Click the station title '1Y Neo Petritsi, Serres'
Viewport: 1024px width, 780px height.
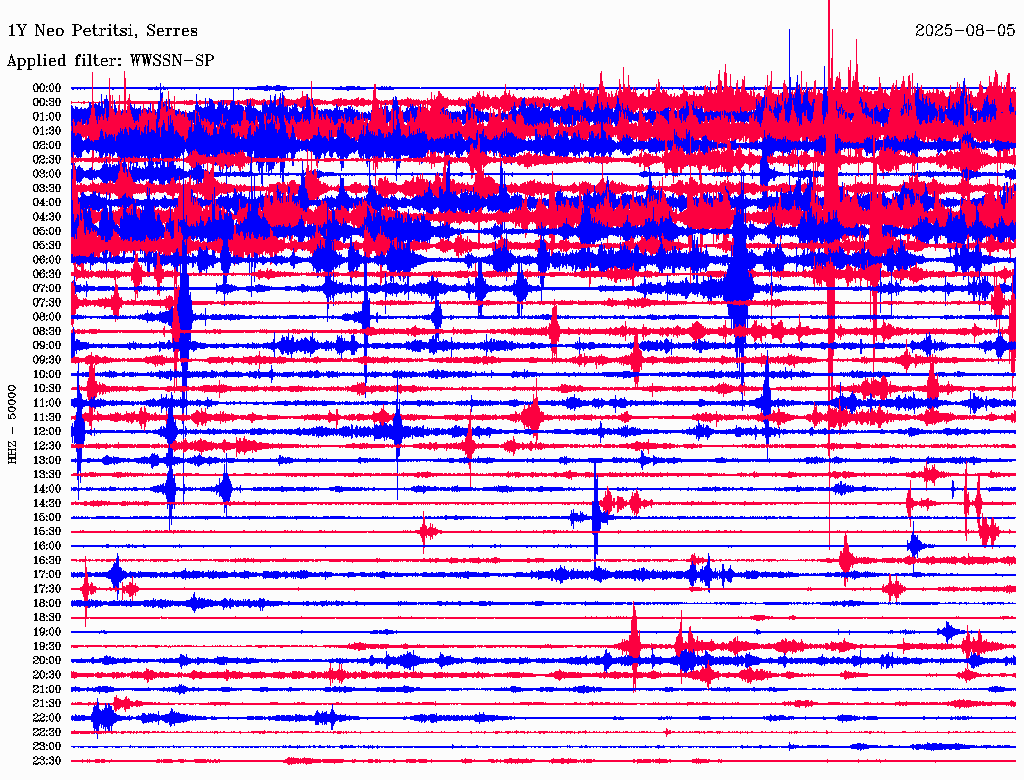(x=103, y=31)
